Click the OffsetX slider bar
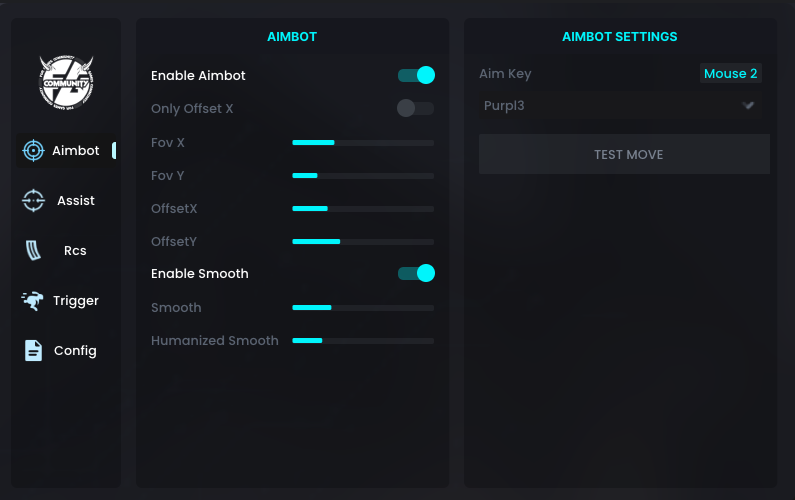 click(x=363, y=209)
